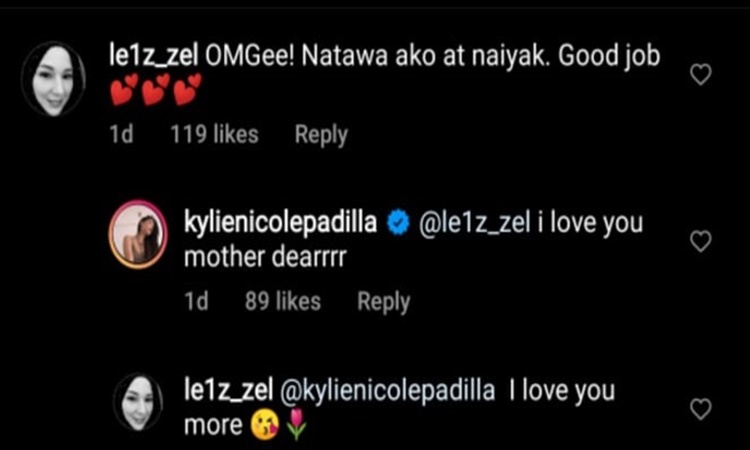Open le1z_zel username on 'OMGee' comment
Image resolution: width=750 pixels, height=450 pixels.
coord(153,57)
